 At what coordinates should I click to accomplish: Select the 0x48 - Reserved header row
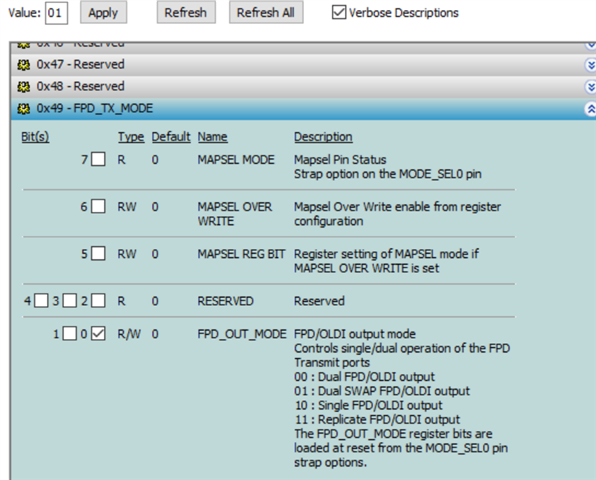(303, 87)
